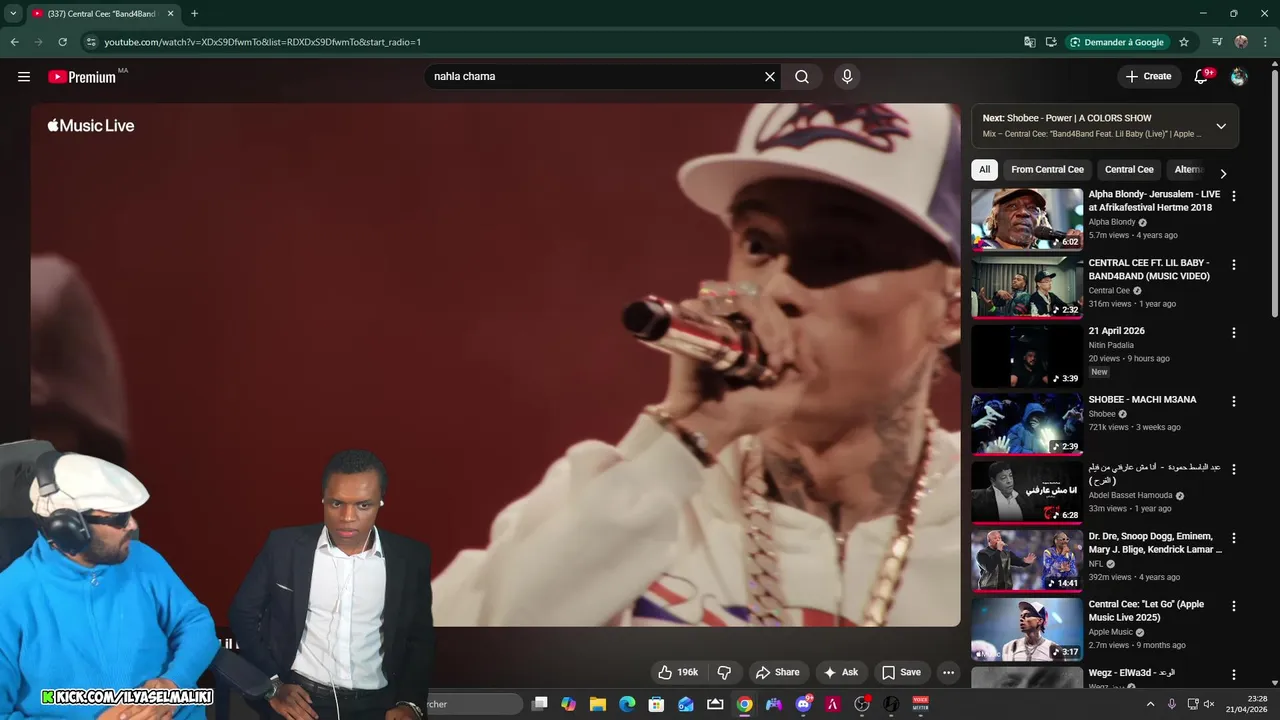Bookmark this page with star icon

[x=1184, y=42]
